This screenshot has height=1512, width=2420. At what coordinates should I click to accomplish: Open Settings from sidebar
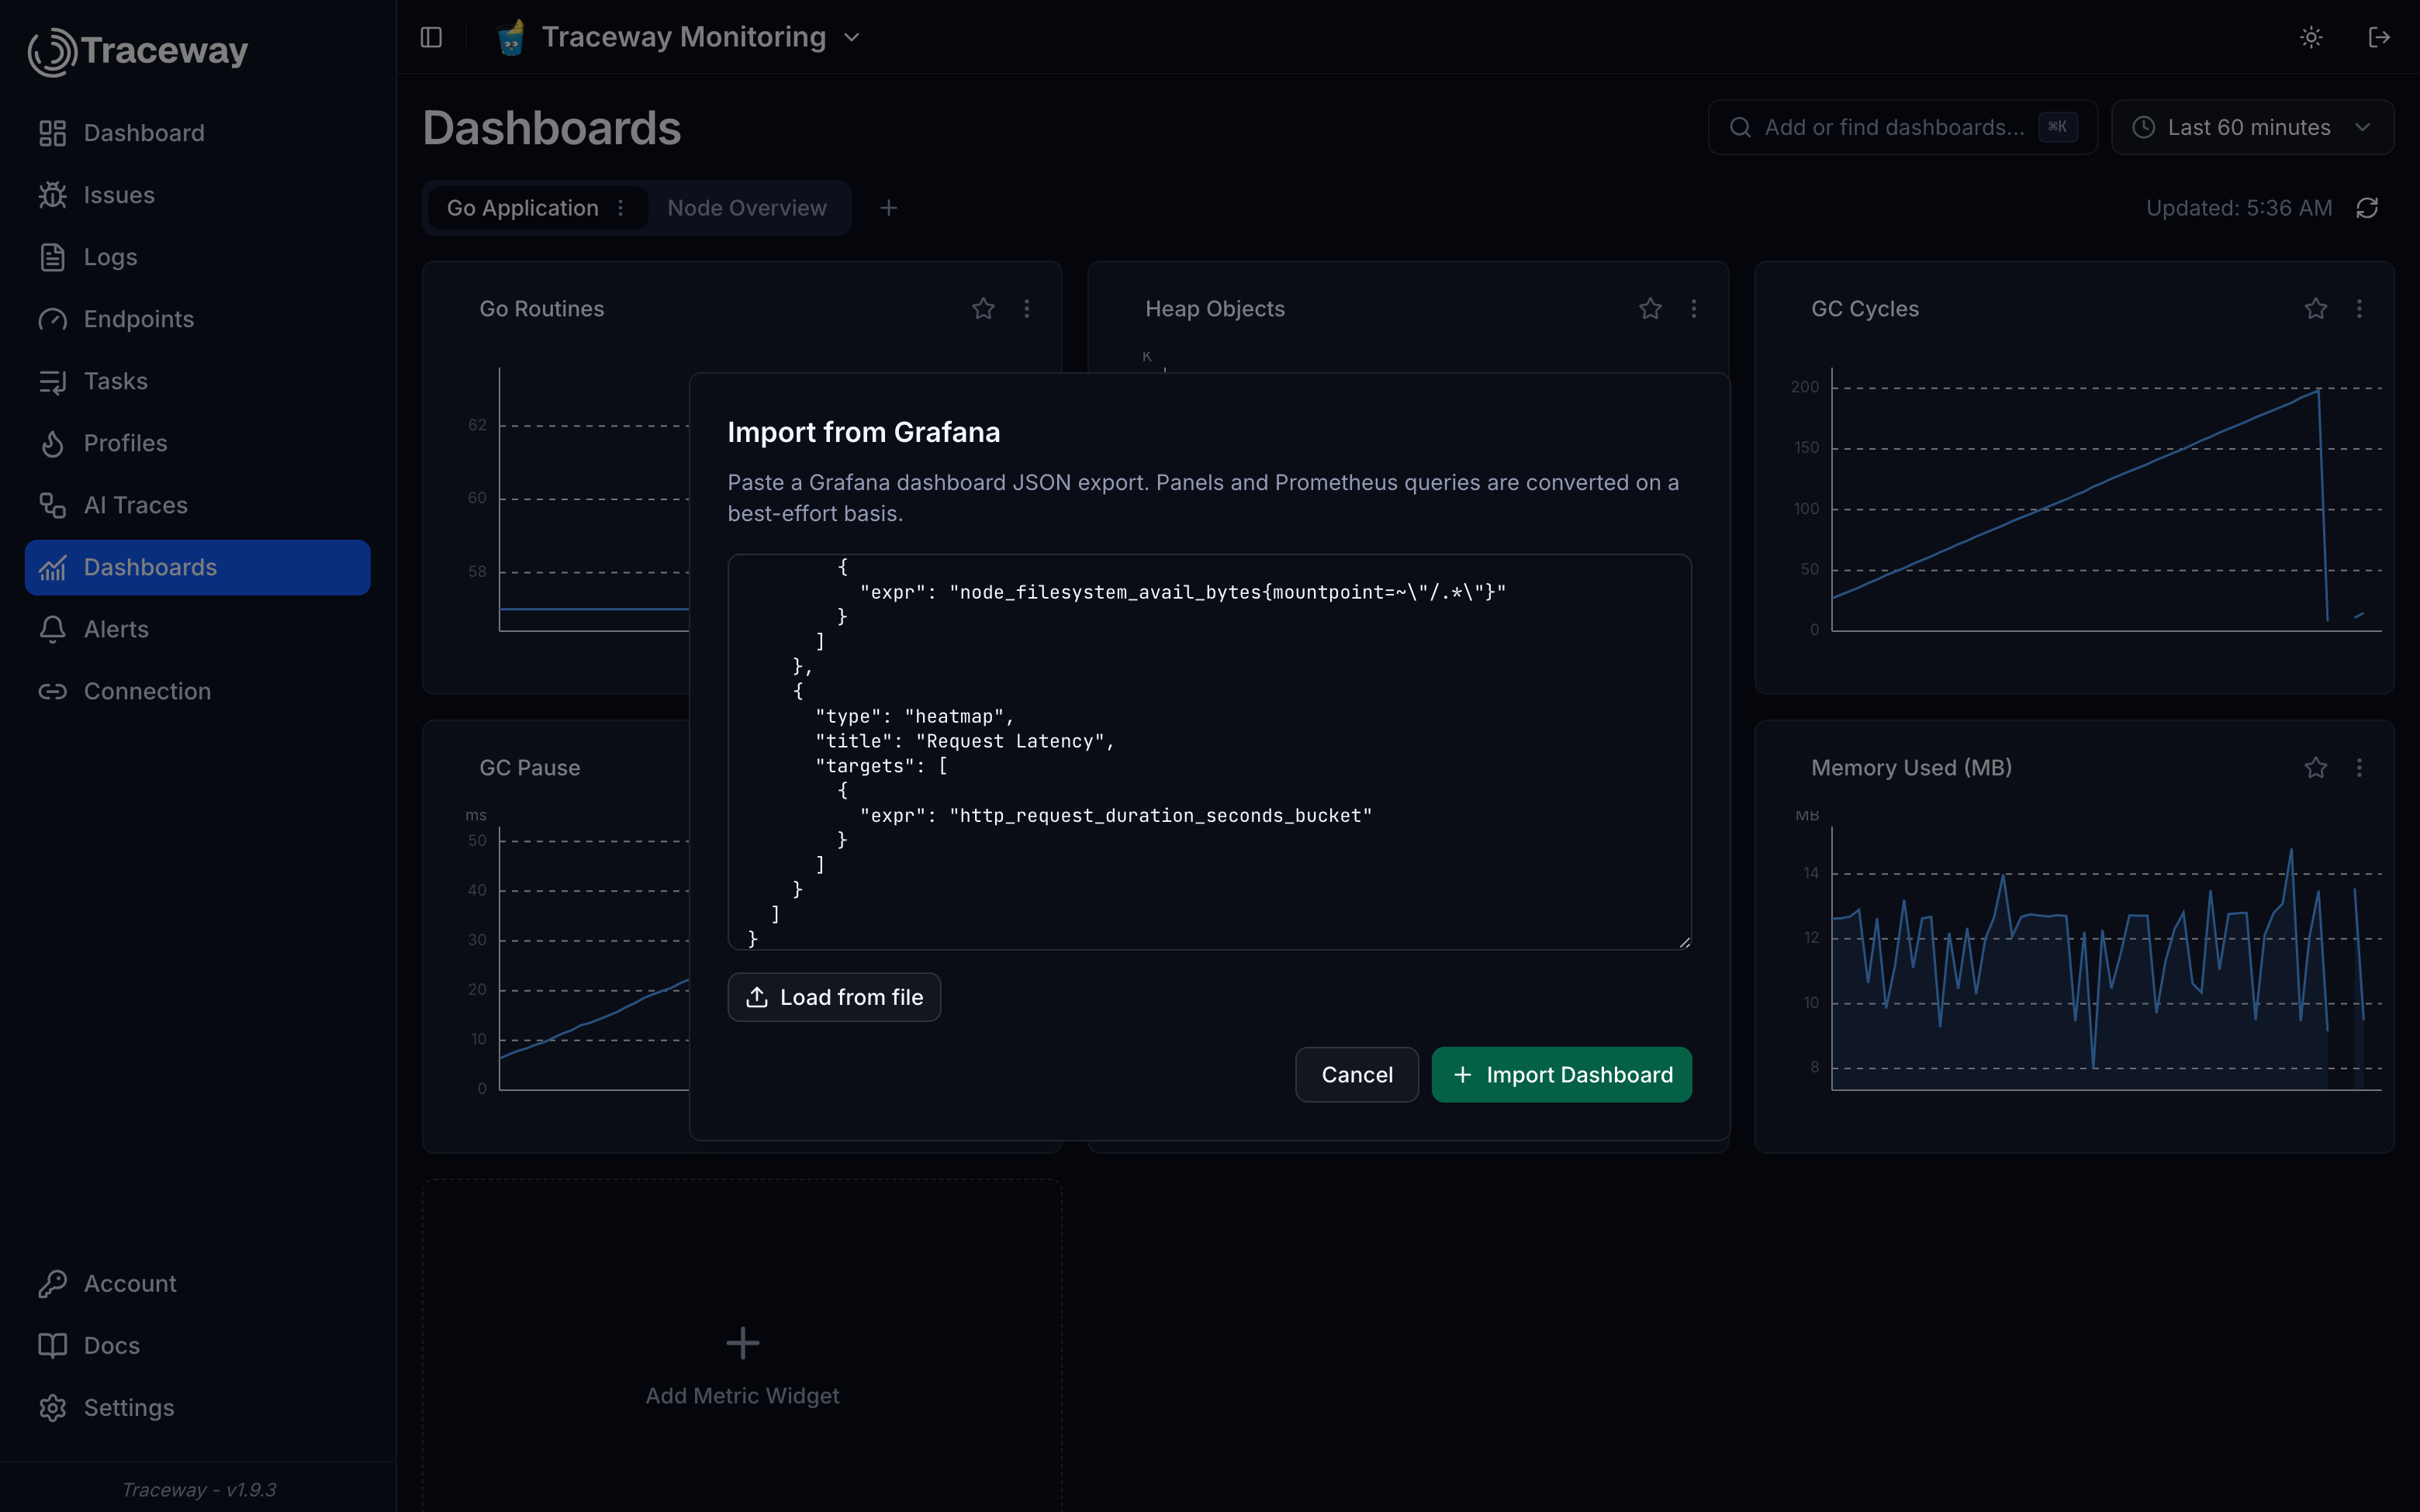click(x=198, y=1407)
